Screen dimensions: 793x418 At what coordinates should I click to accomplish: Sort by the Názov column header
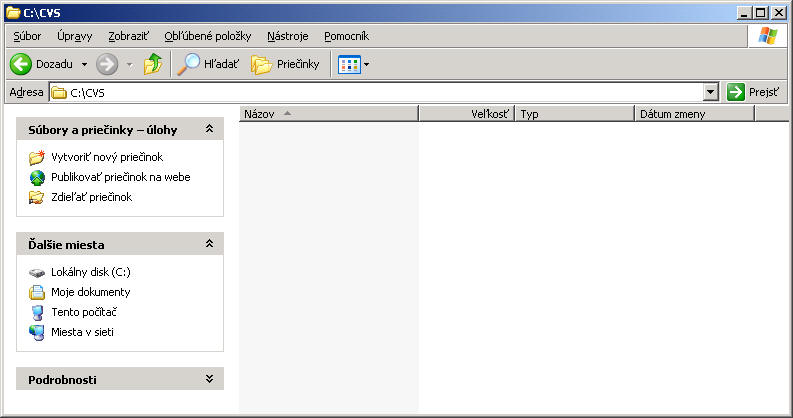329,114
